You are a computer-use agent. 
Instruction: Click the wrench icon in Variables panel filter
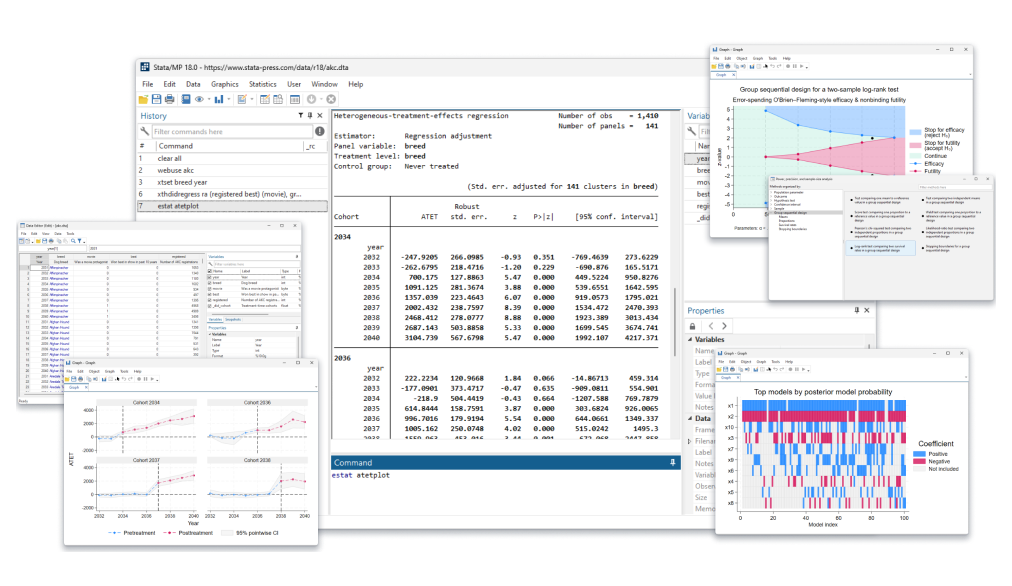(691, 132)
